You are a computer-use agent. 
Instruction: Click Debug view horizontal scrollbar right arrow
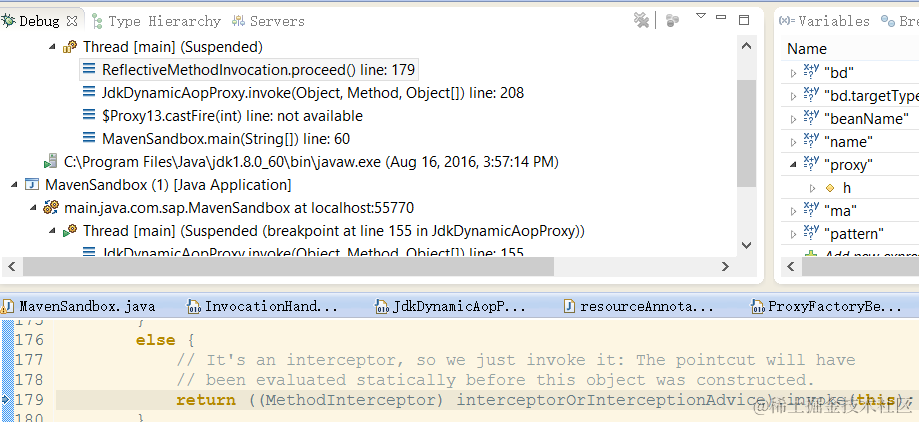click(725, 267)
